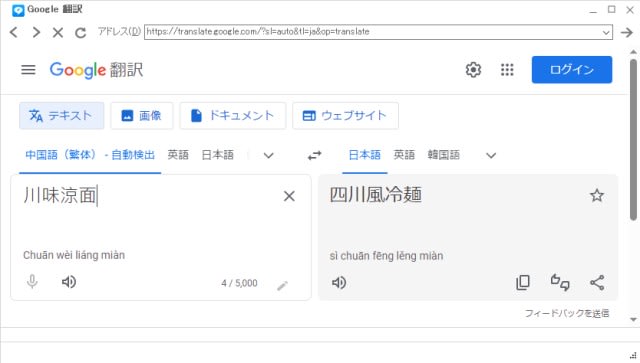The height and width of the screenshot is (363, 640).
Task: Click the browser back arrow
Action: (13, 32)
